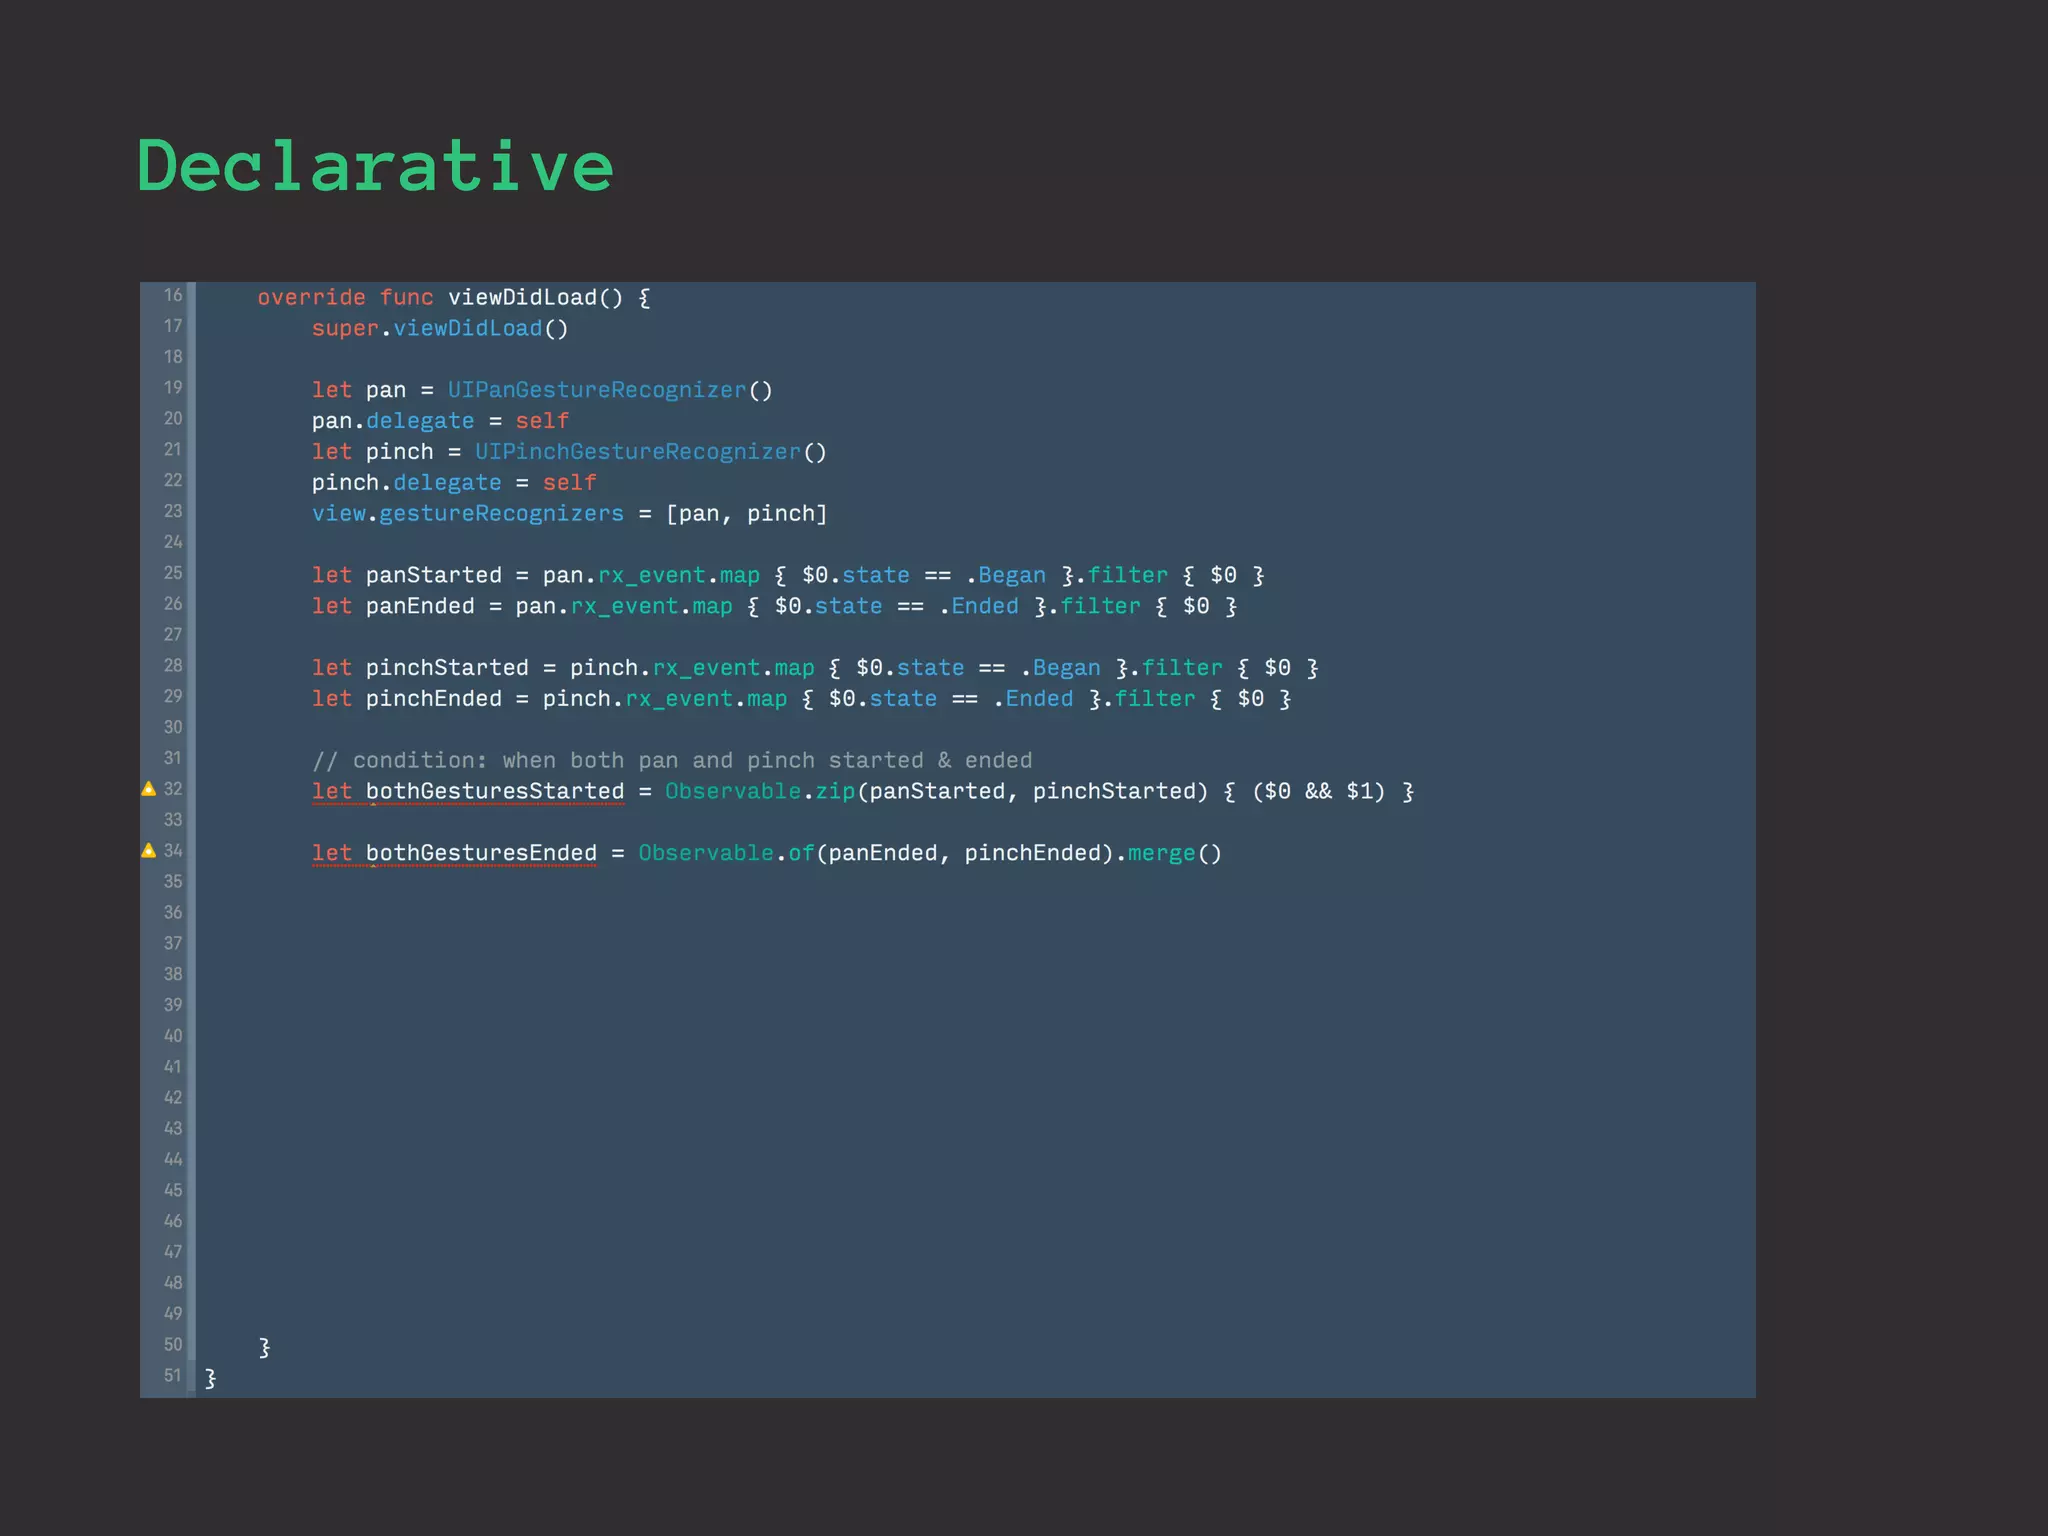
Task: Click 'super.viewDidLoad()' on line 17
Action: coord(440,329)
